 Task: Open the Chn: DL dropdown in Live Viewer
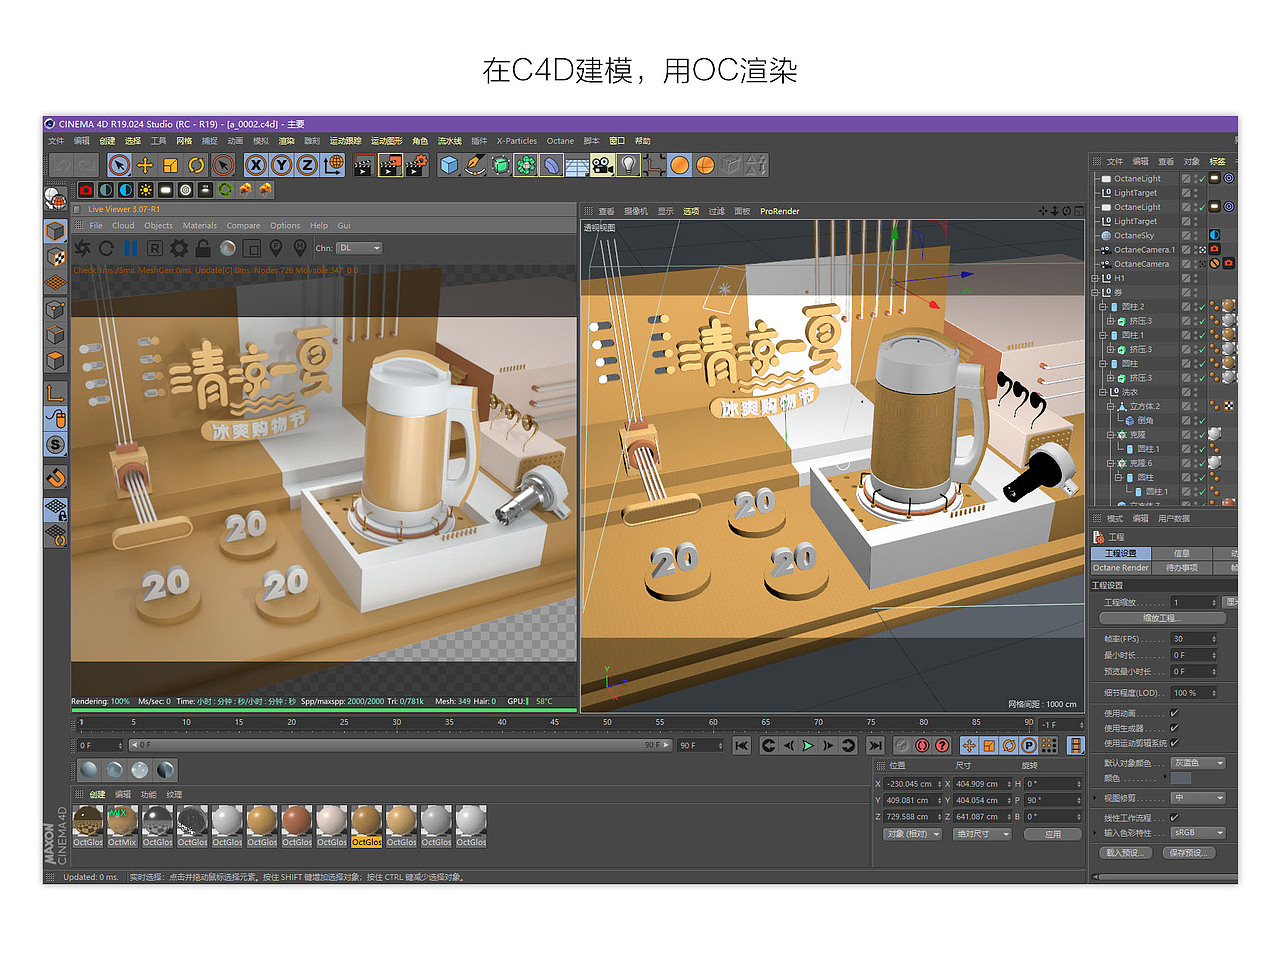click(x=359, y=247)
